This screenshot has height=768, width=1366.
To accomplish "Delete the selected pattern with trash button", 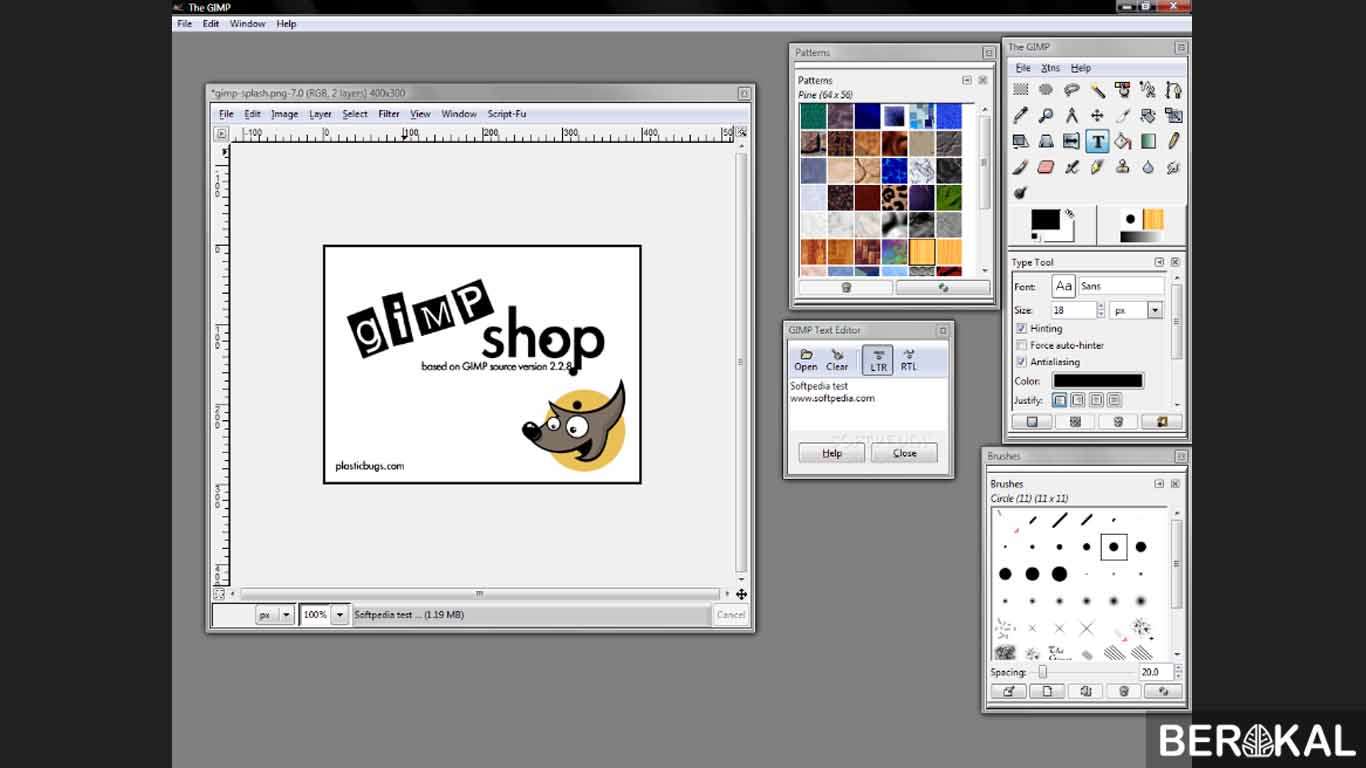I will pos(846,287).
